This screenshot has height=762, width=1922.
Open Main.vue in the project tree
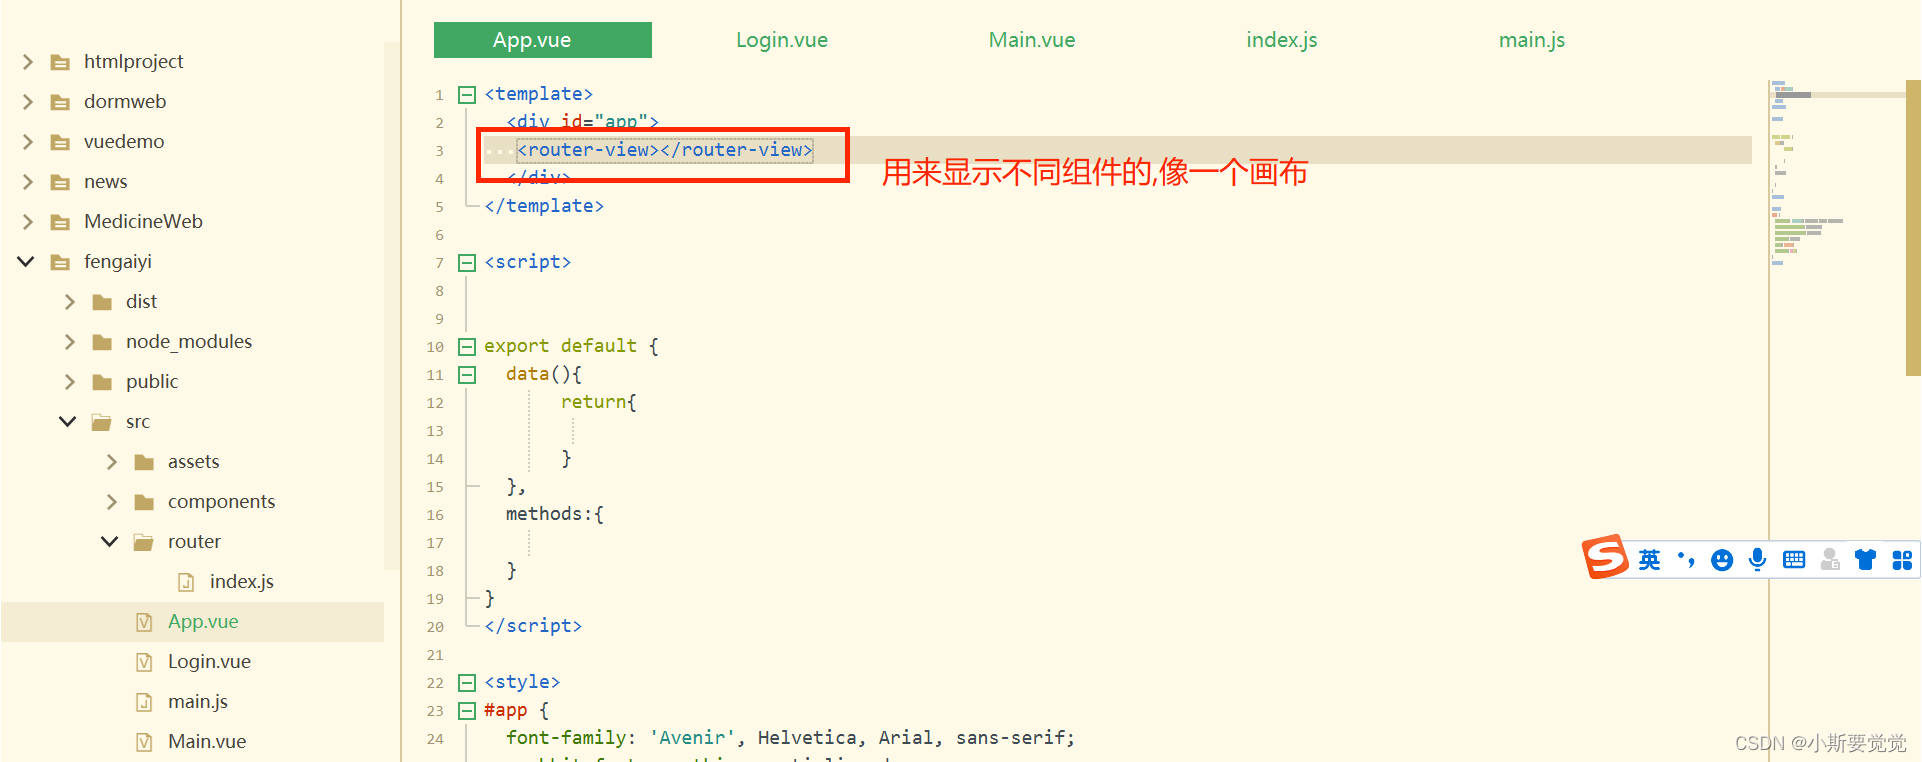tap(207, 742)
